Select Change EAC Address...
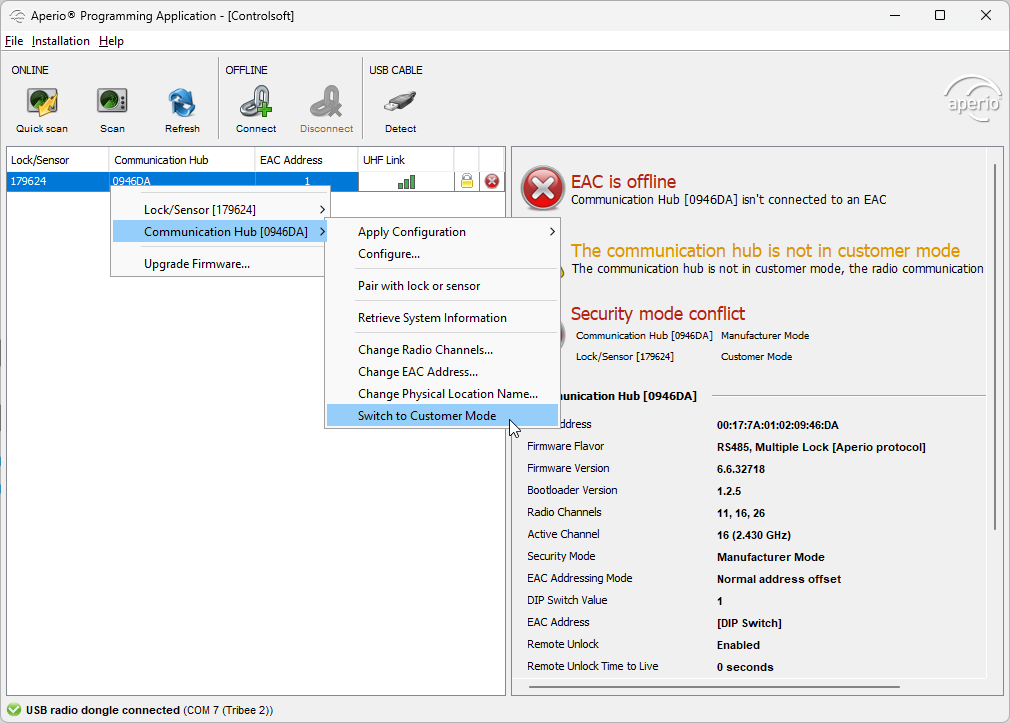Screen dimensions: 1010x723 click(x=442, y=372)
